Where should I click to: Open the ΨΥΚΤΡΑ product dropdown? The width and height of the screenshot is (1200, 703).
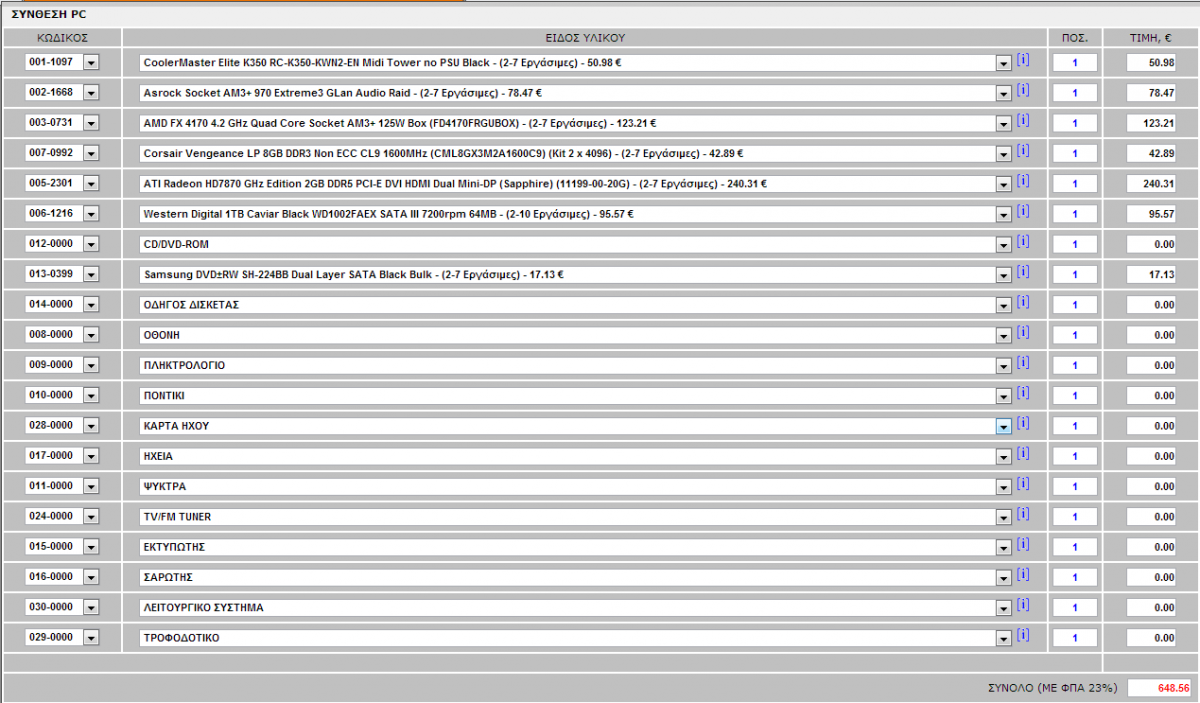pyautogui.click(x=1004, y=487)
